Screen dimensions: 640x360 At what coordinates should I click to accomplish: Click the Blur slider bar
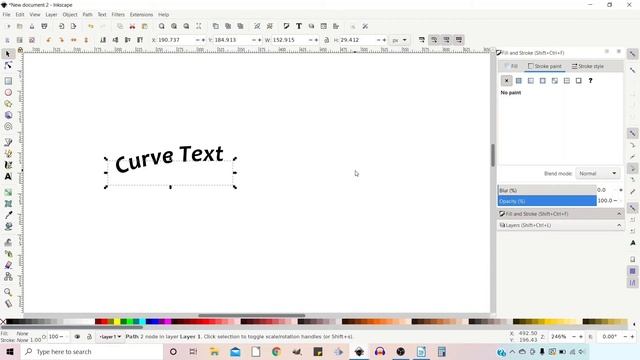point(547,190)
